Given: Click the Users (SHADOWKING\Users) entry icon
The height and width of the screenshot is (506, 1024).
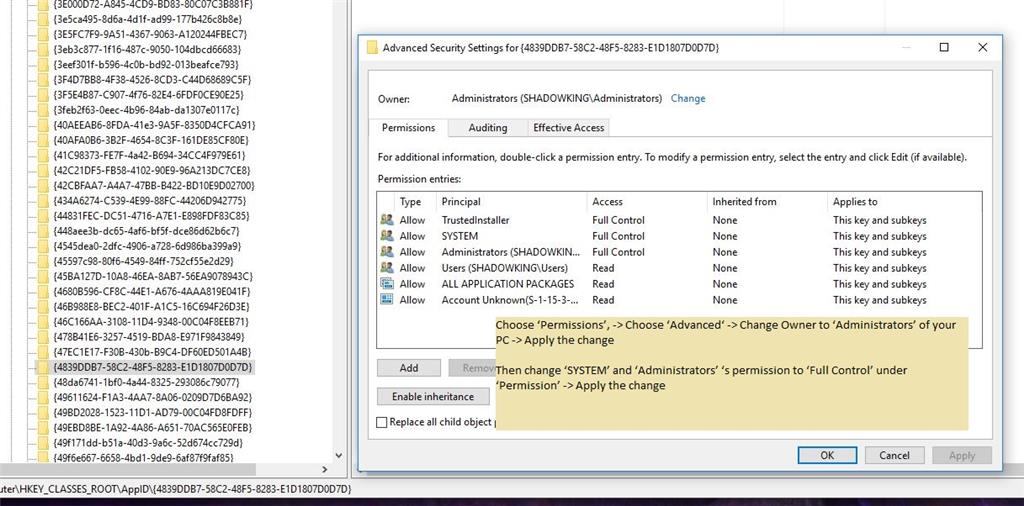Looking at the screenshot, I should pos(387,268).
